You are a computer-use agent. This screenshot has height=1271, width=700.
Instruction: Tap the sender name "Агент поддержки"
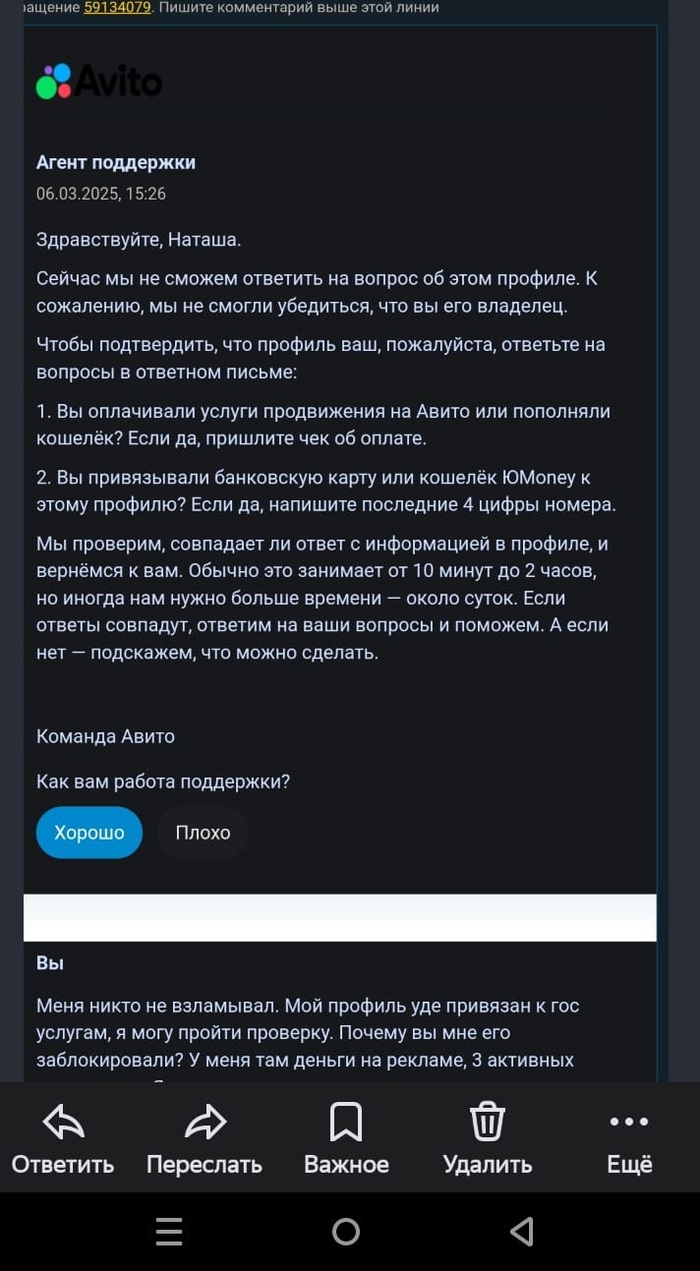pos(116,162)
